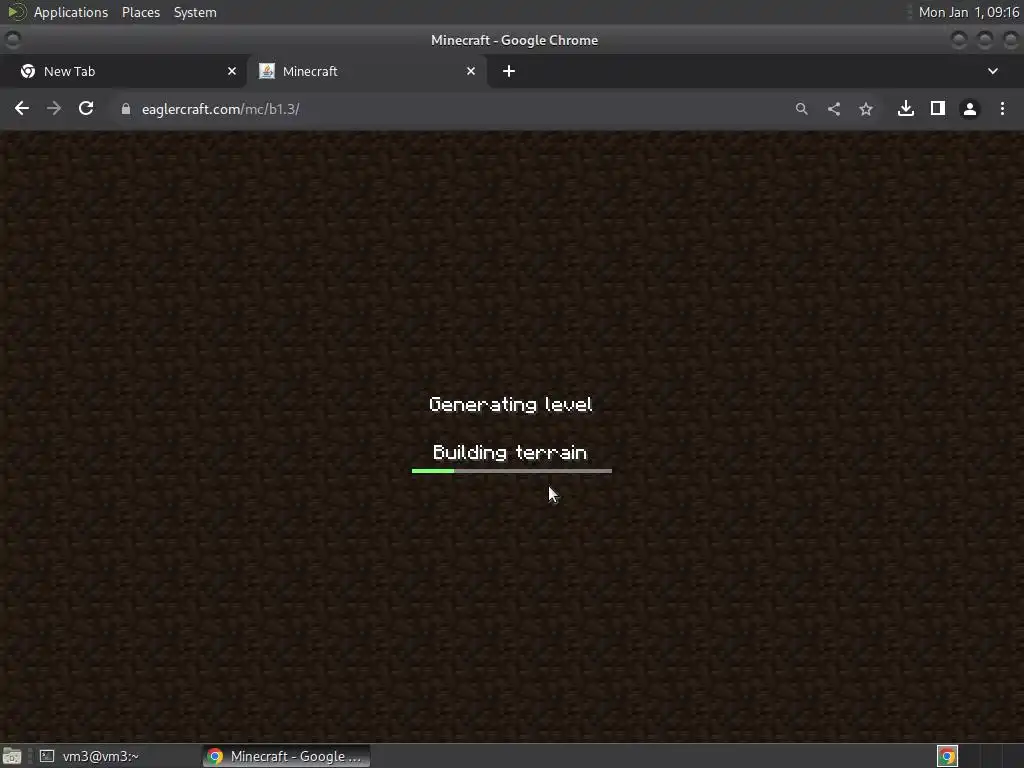Expand the tab search chevron

(x=993, y=71)
